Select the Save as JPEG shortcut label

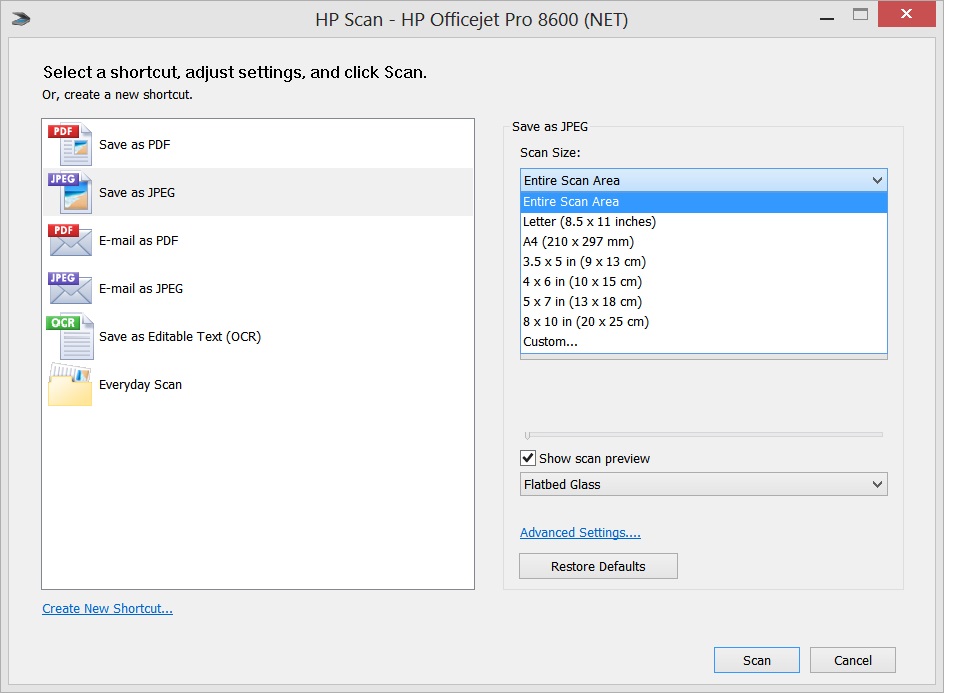point(137,193)
